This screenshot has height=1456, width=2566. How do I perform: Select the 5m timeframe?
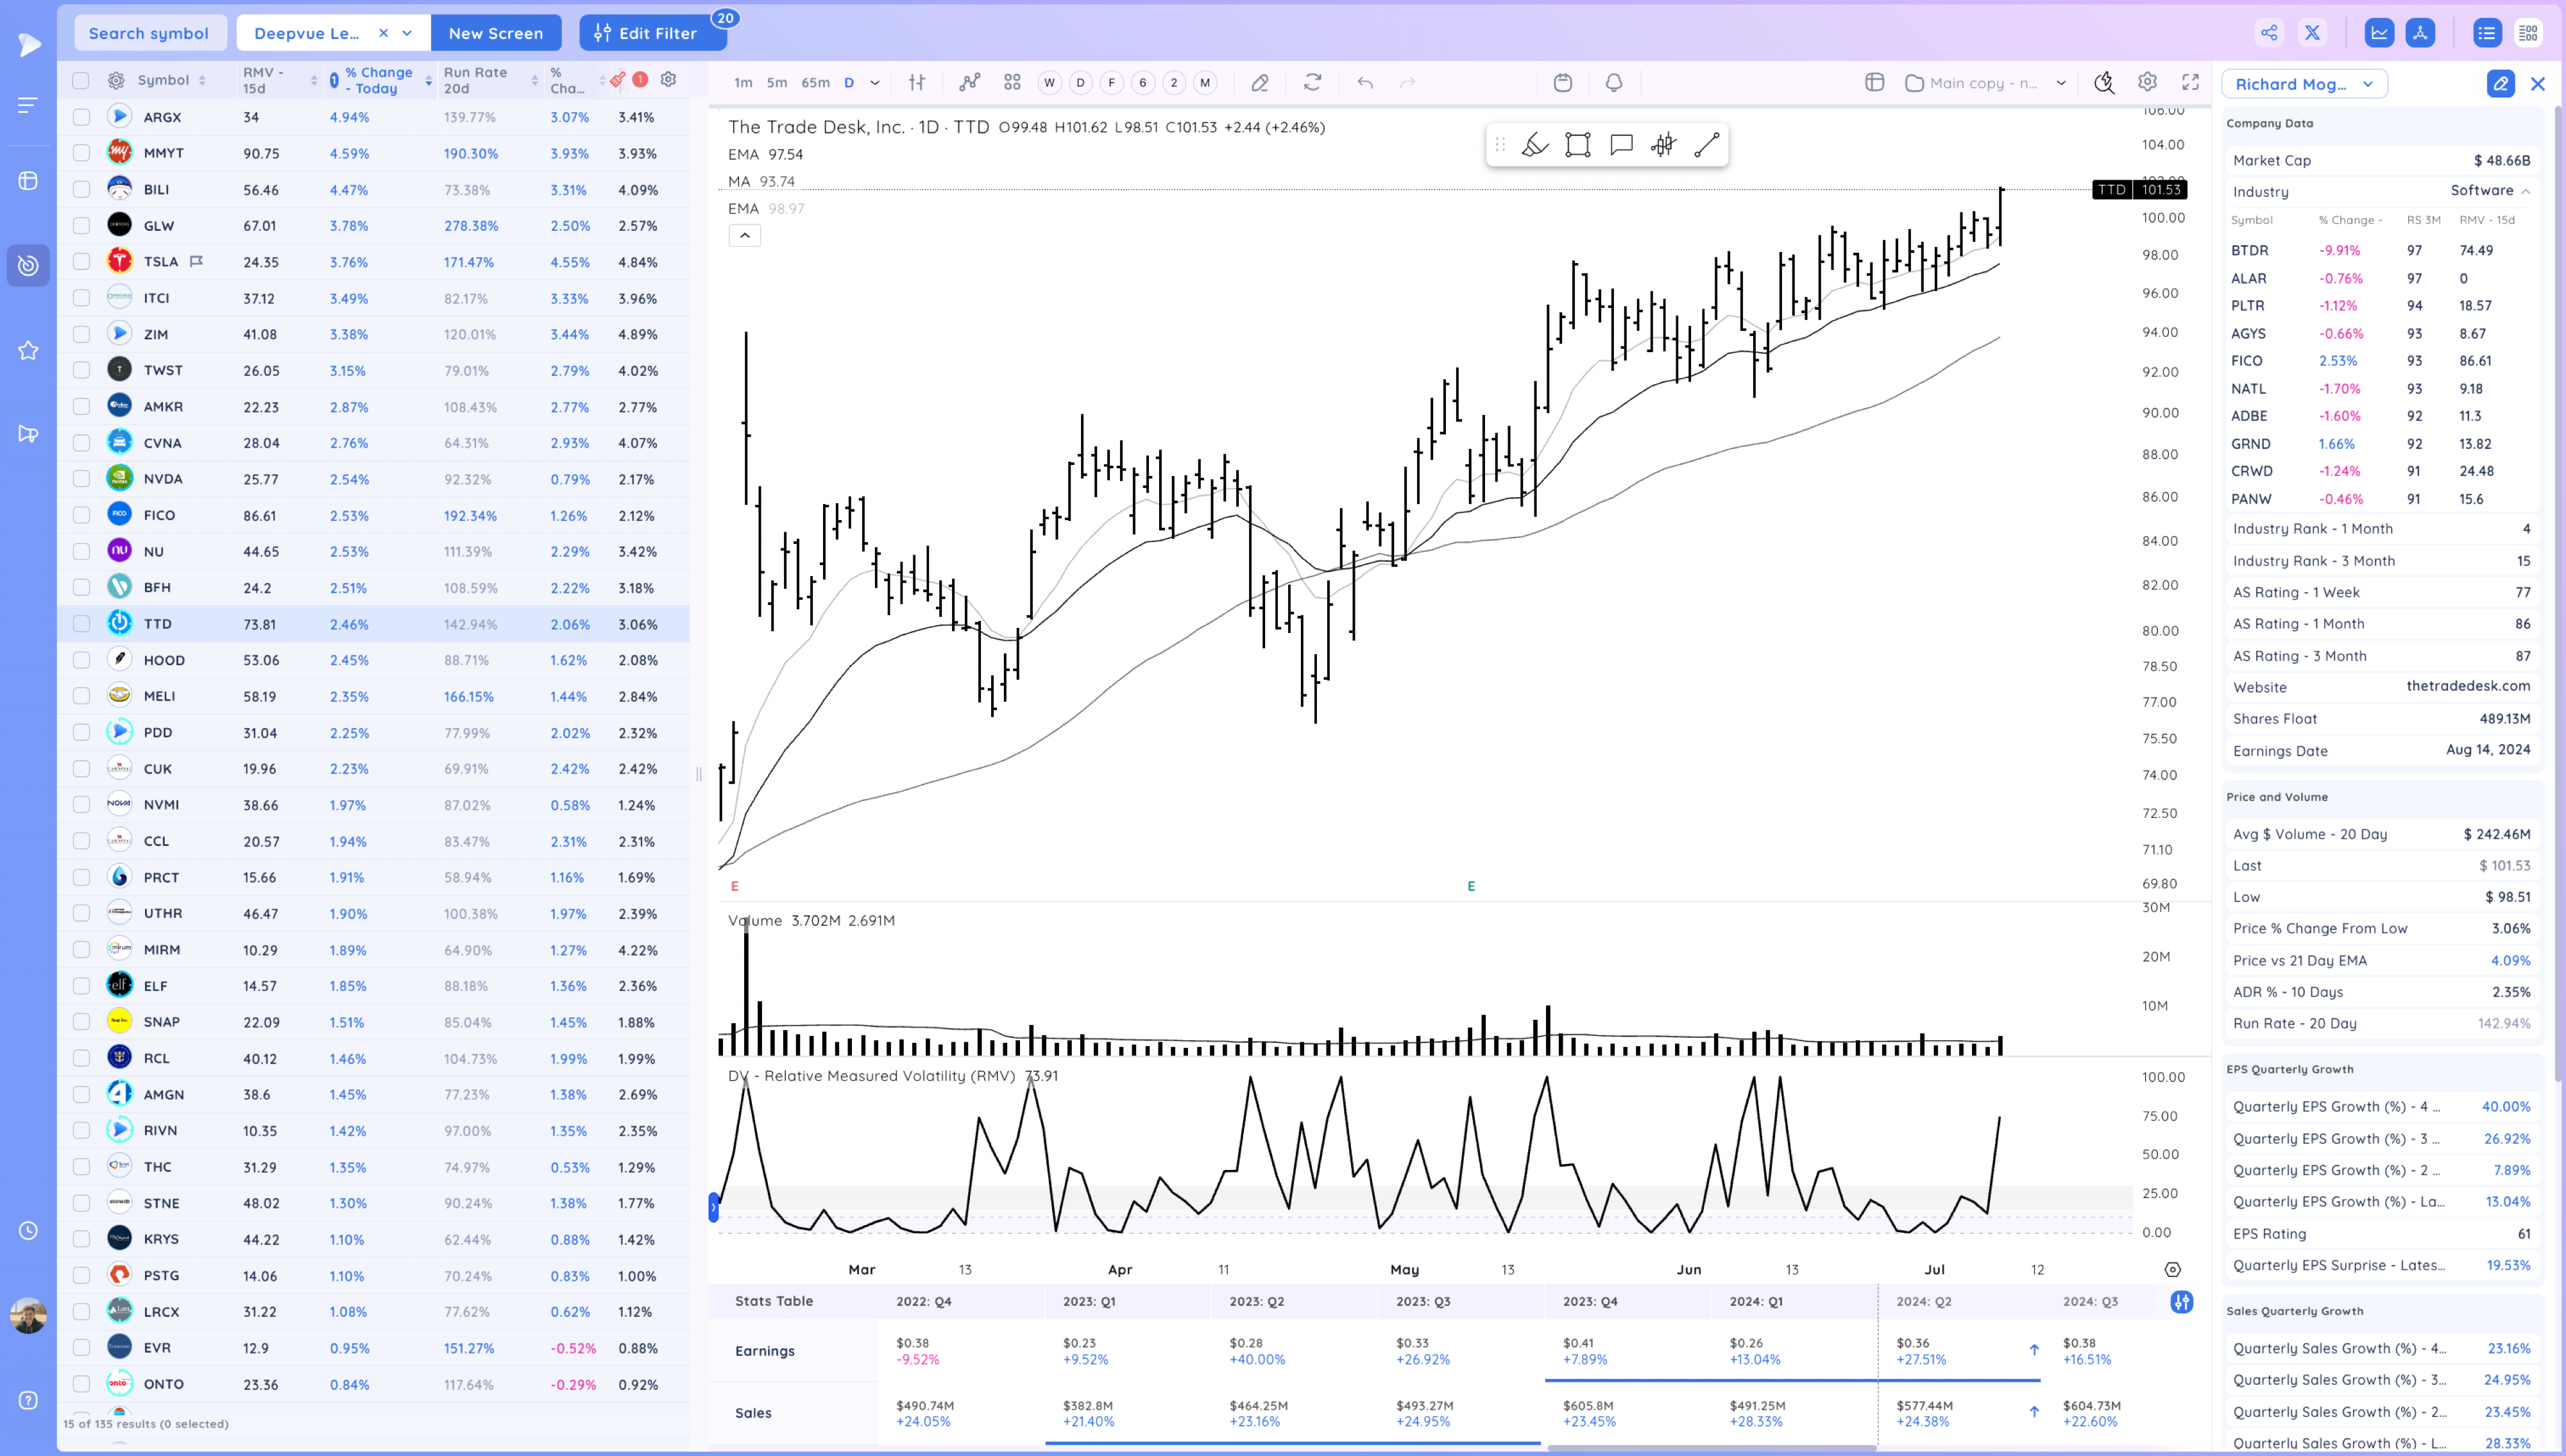tap(776, 83)
